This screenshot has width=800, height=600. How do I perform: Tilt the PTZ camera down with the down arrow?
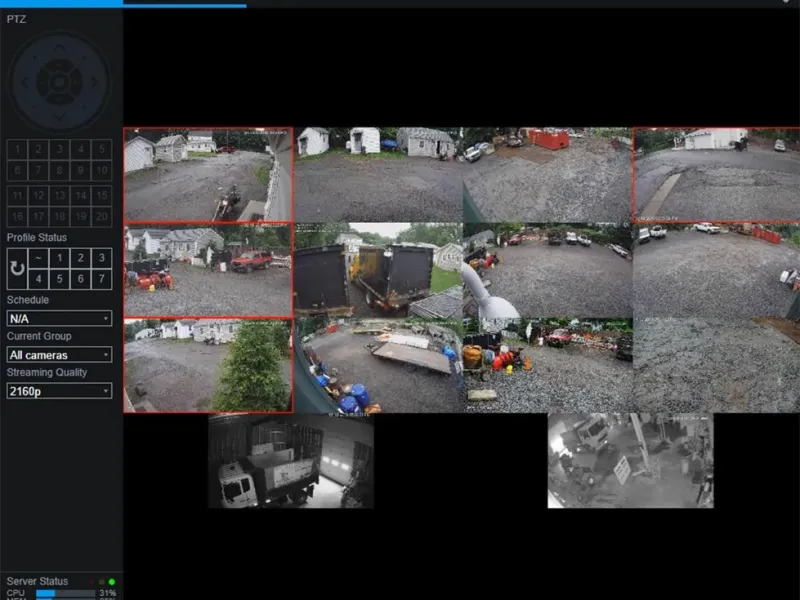point(60,116)
